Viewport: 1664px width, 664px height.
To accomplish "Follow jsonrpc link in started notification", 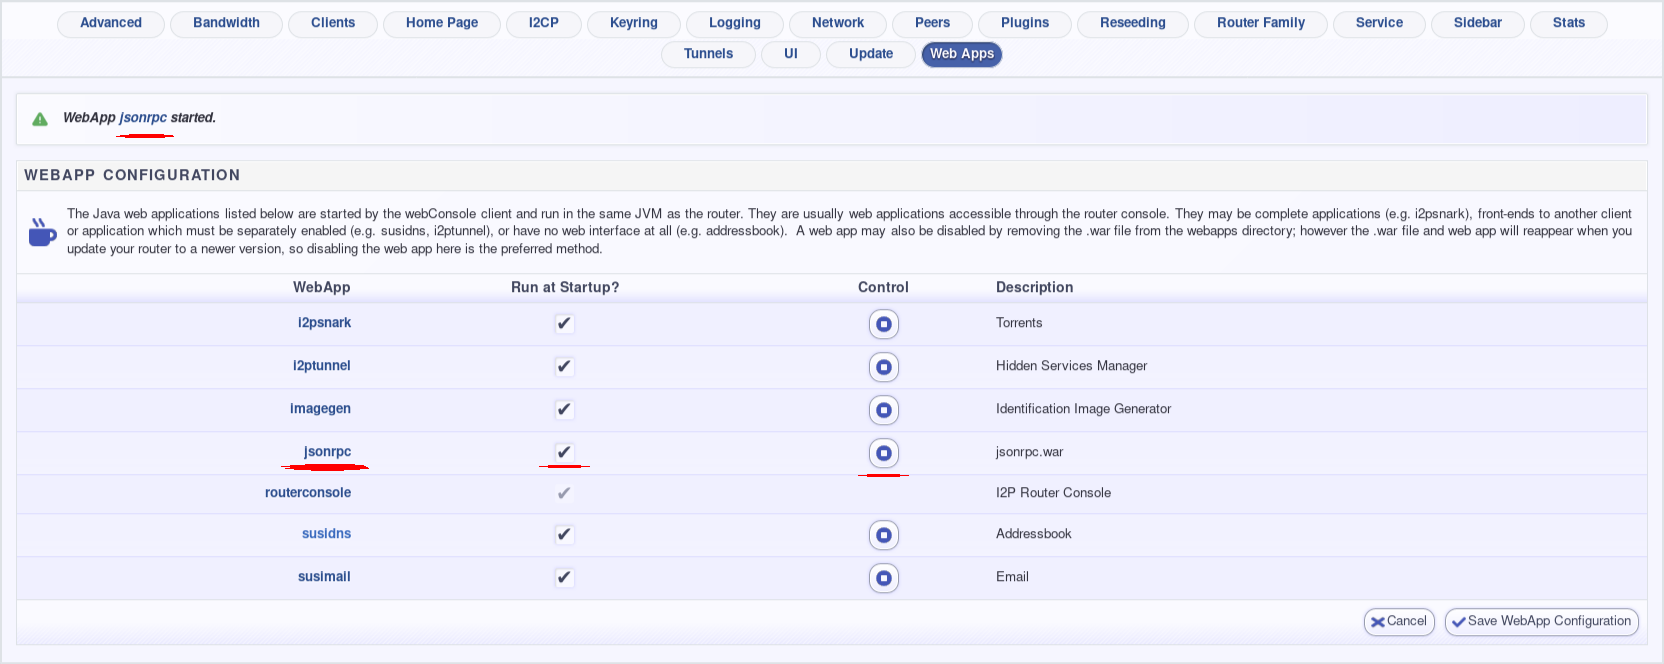I will click(143, 118).
